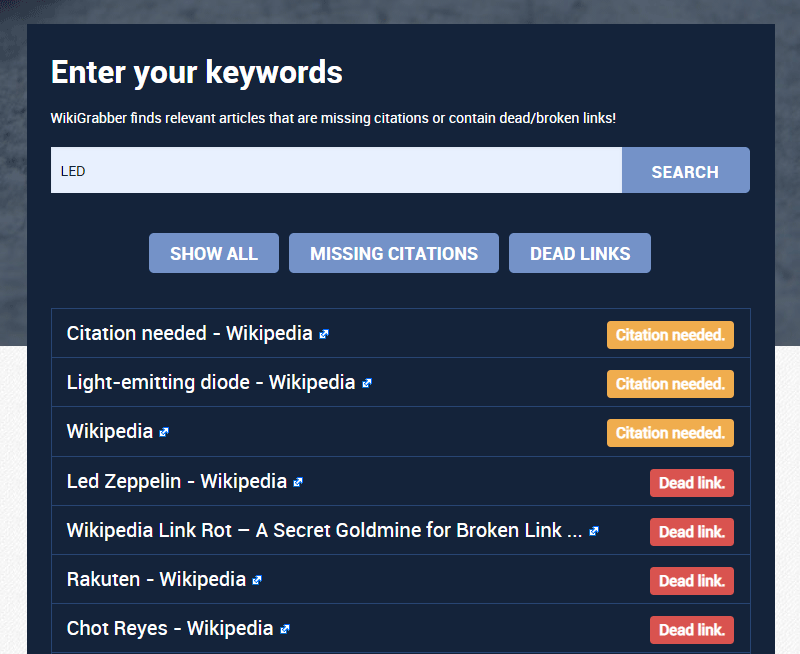The image size is (800, 654).
Task: Click the keyword input field containing LED
Action: pos(336,170)
